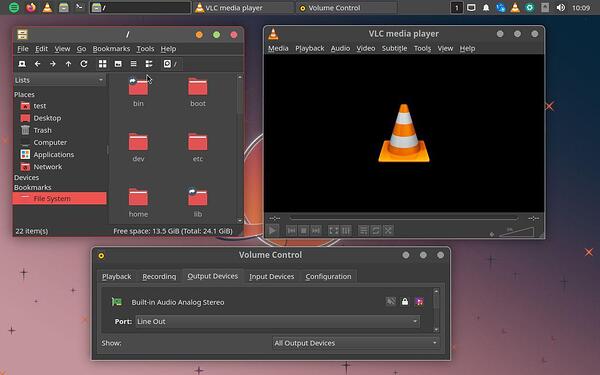Open the green applications menu in panel
The image size is (600, 375).
[14, 8]
